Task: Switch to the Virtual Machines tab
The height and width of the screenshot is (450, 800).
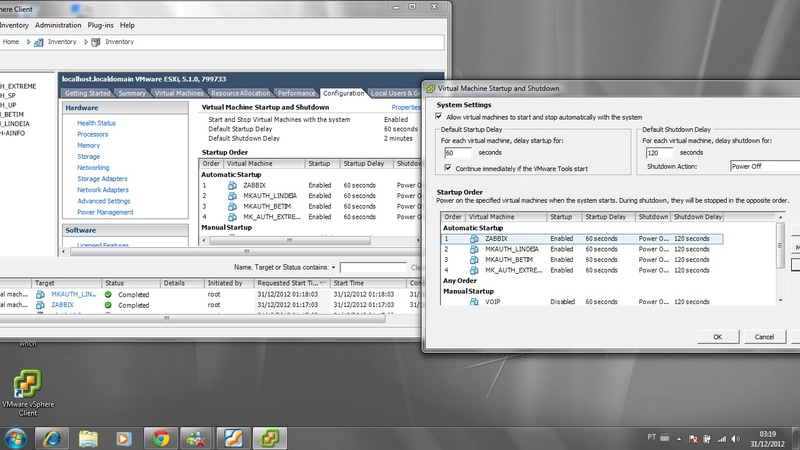Action: click(179, 93)
